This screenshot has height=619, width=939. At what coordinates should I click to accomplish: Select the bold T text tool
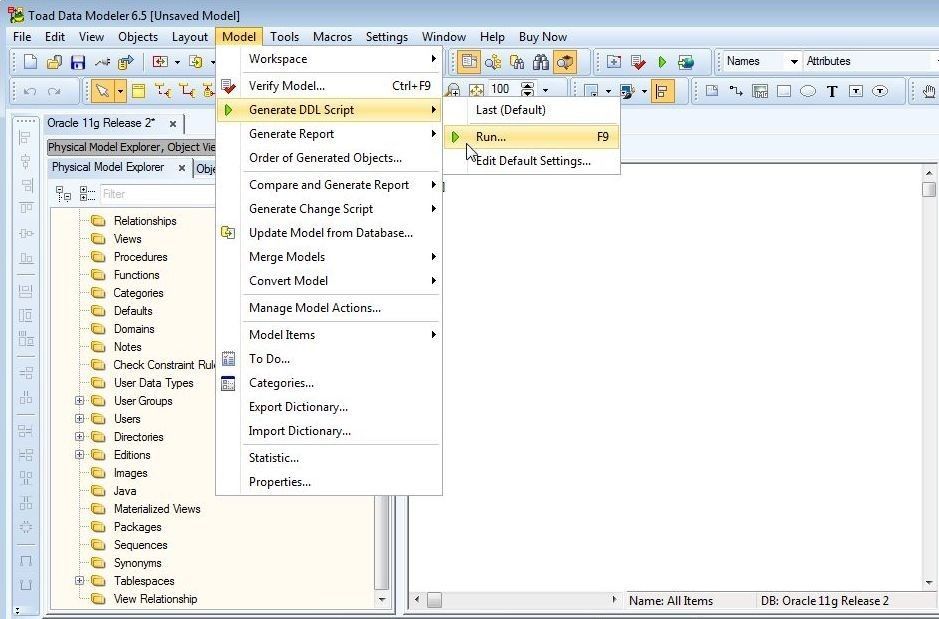[832, 91]
